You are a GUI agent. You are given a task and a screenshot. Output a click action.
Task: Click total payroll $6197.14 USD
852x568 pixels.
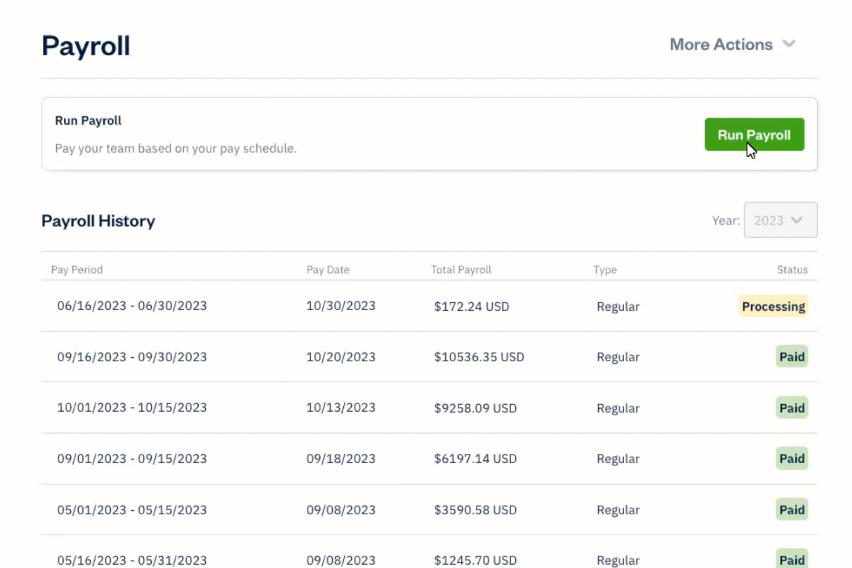(x=475, y=458)
